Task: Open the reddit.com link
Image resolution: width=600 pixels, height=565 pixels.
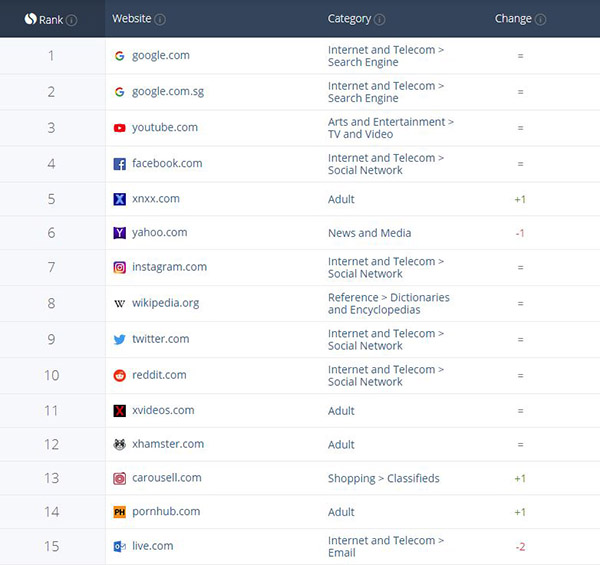Action: (x=159, y=375)
